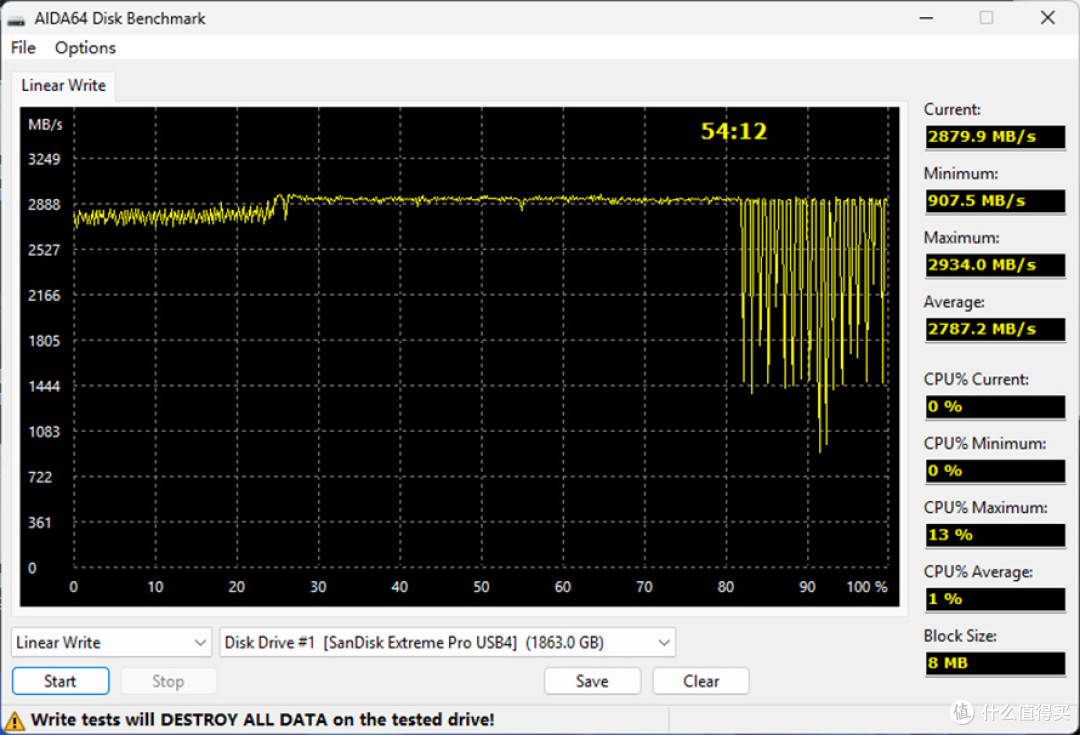Clear the benchmark graph
The height and width of the screenshot is (735, 1080).
click(701, 681)
